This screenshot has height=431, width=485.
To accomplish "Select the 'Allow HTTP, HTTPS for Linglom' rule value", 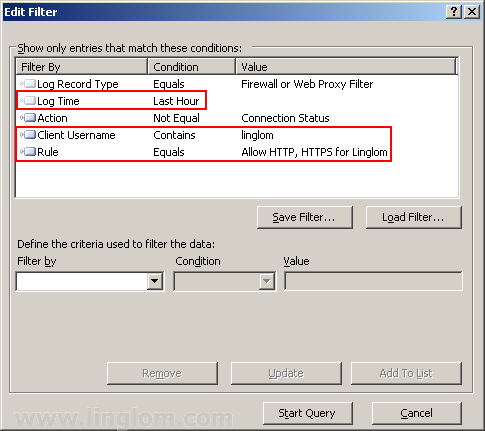I will pyautogui.click(x=314, y=152).
